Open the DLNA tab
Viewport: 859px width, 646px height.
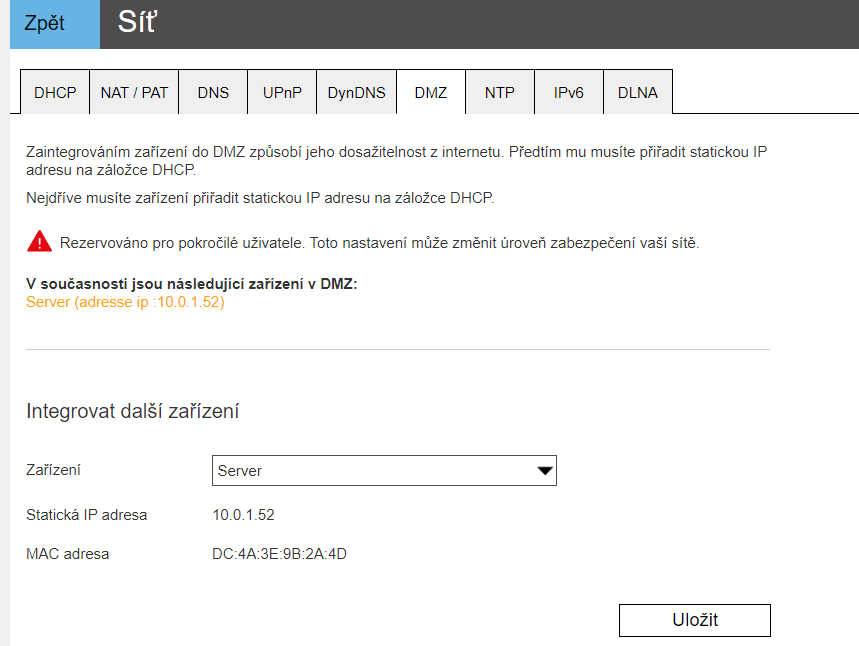(x=638, y=93)
